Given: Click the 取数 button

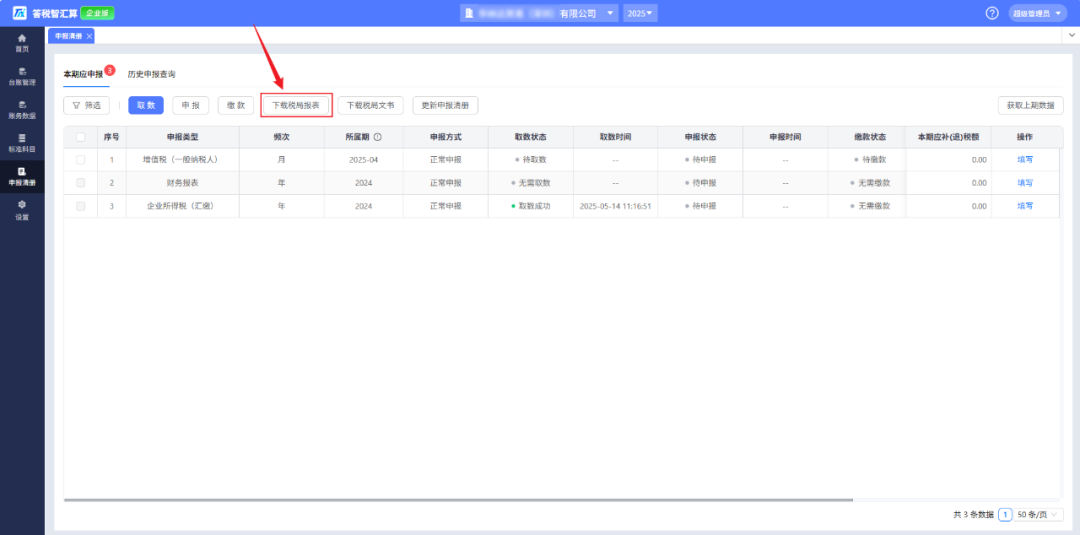Looking at the screenshot, I should (146, 105).
